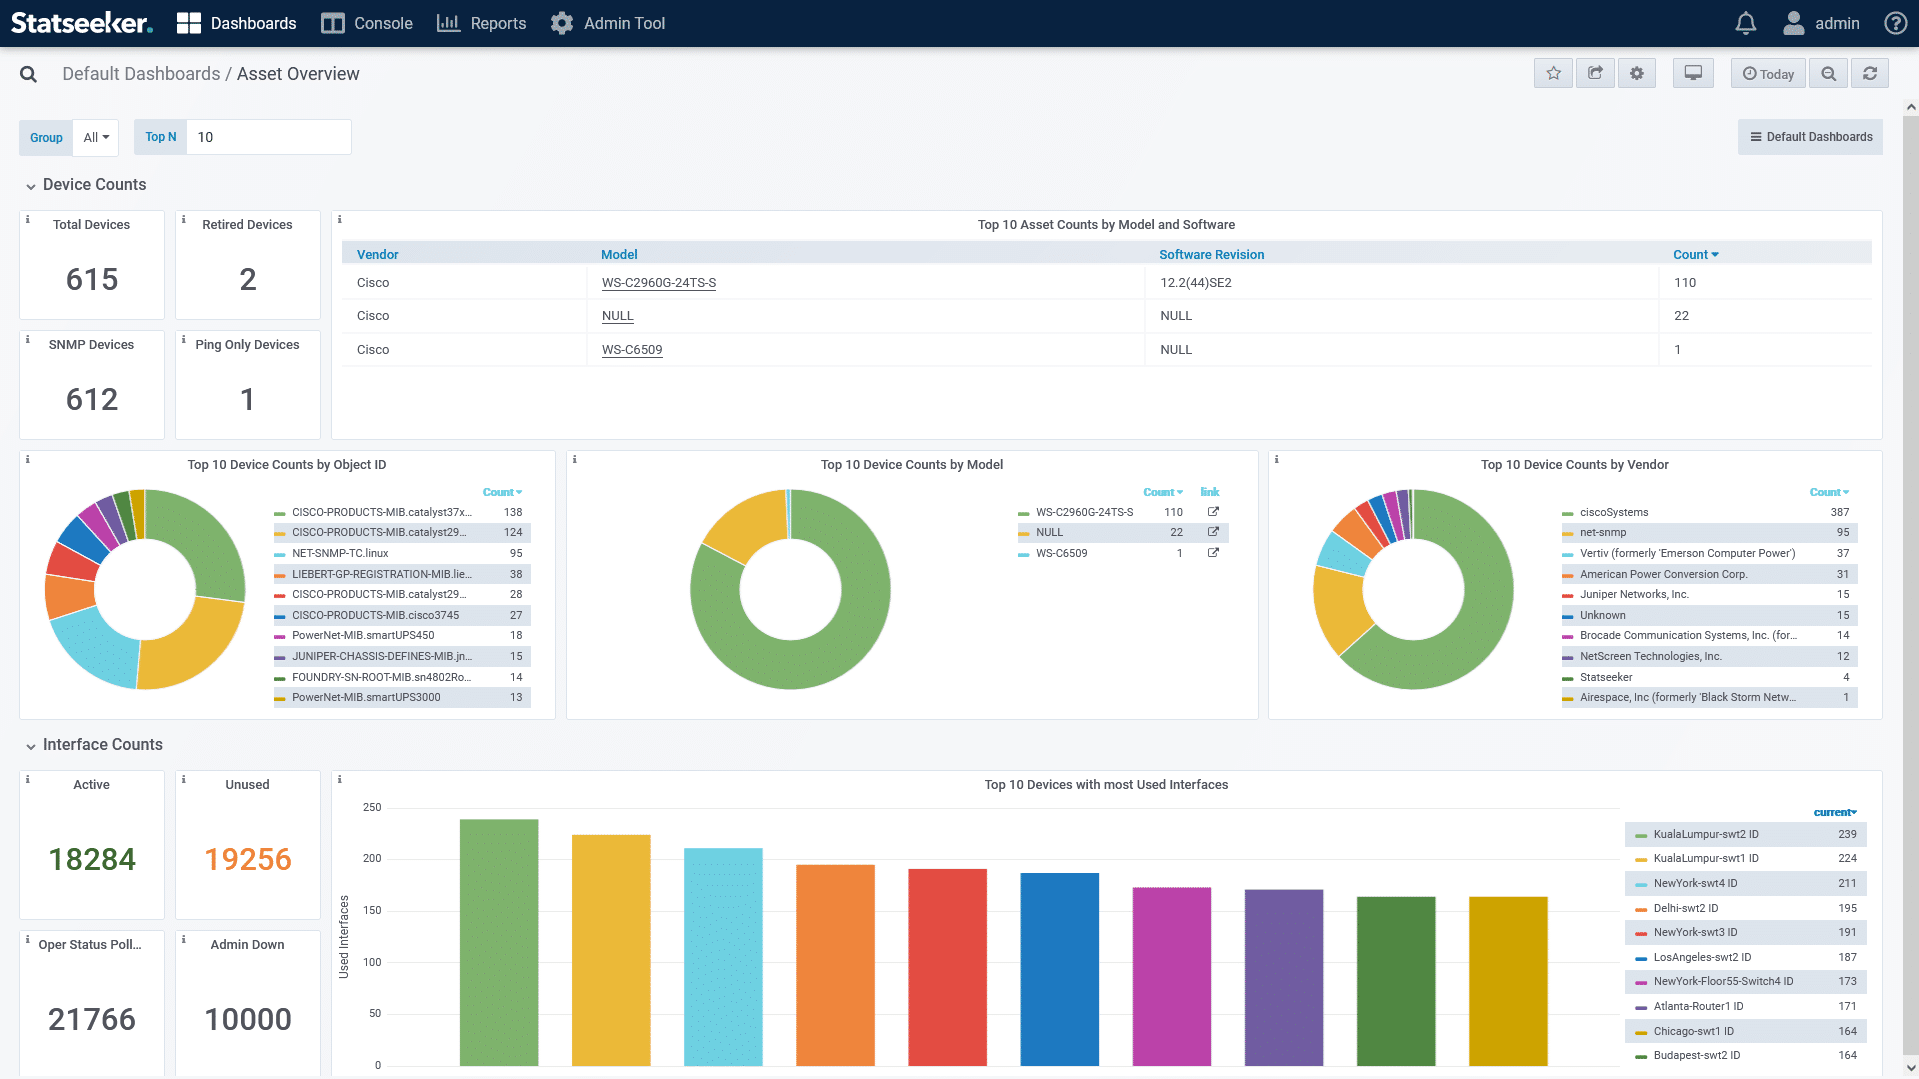
Task: Open current dropdown in interfaces legend
Action: pyautogui.click(x=1835, y=812)
